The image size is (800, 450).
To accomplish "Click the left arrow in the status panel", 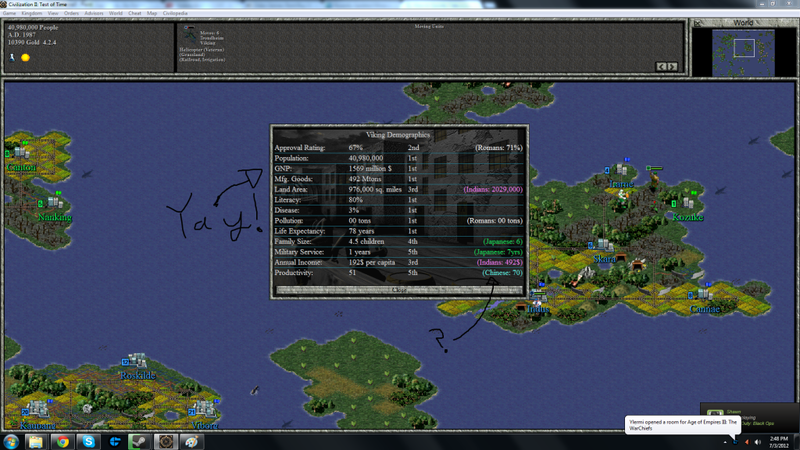I will pyautogui.click(x=661, y=66).
